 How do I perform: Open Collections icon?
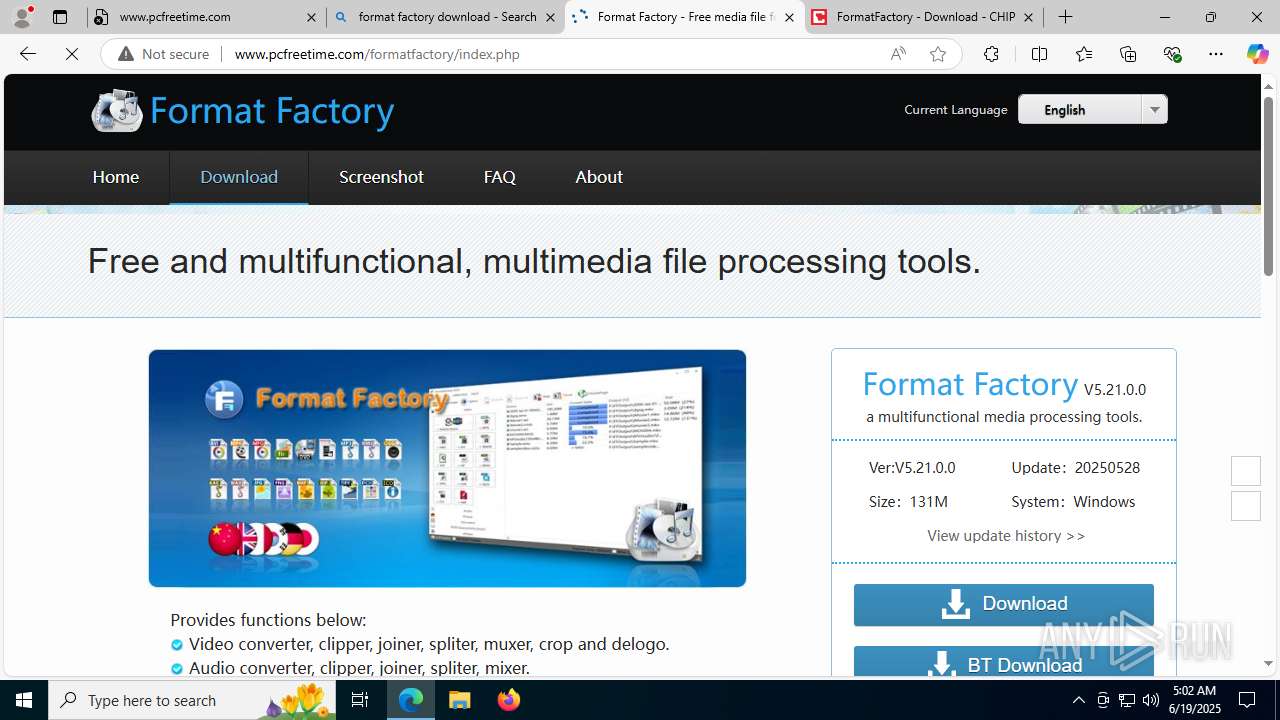coord(1128,54)
